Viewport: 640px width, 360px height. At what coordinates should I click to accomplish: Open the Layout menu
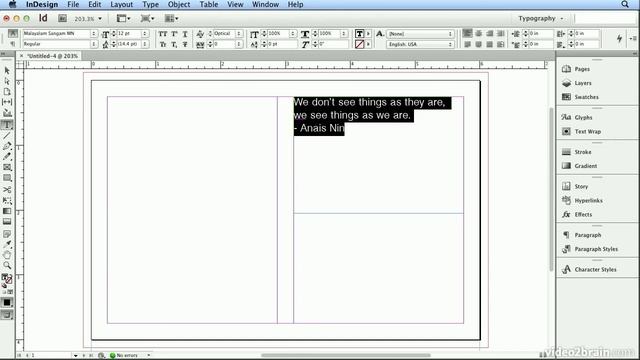coord(121,4)
